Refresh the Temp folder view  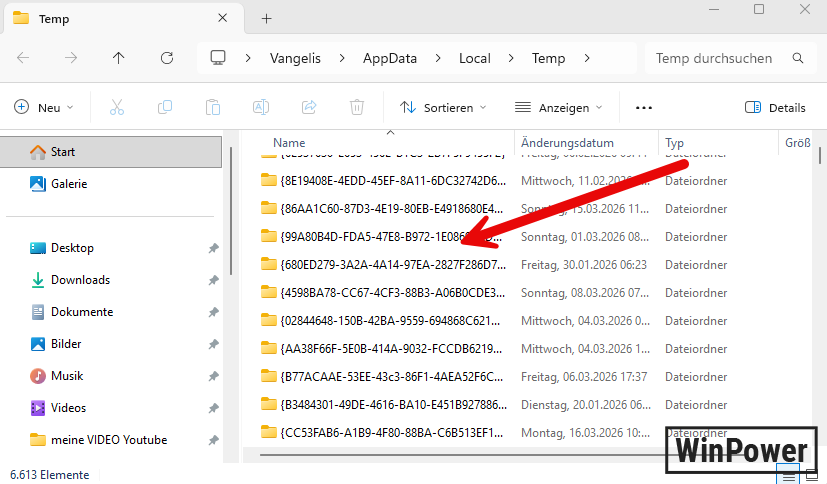click(167, 58)
